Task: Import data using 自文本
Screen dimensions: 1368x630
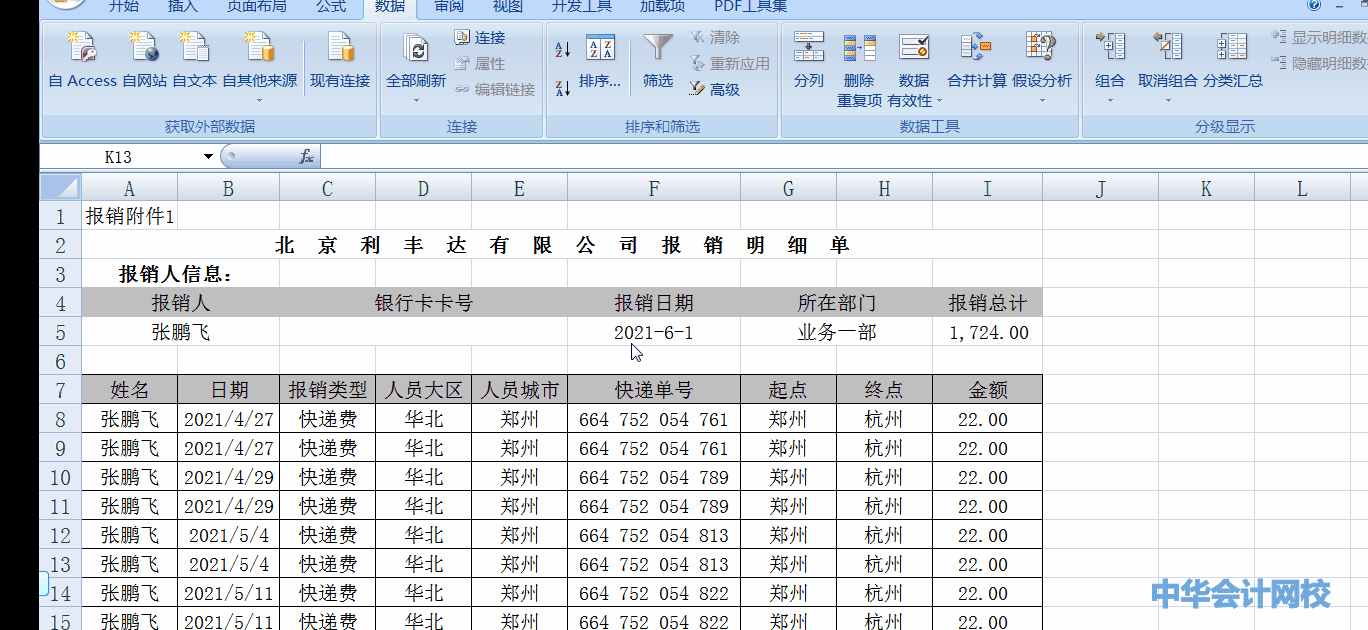Action: click(195, 60)
